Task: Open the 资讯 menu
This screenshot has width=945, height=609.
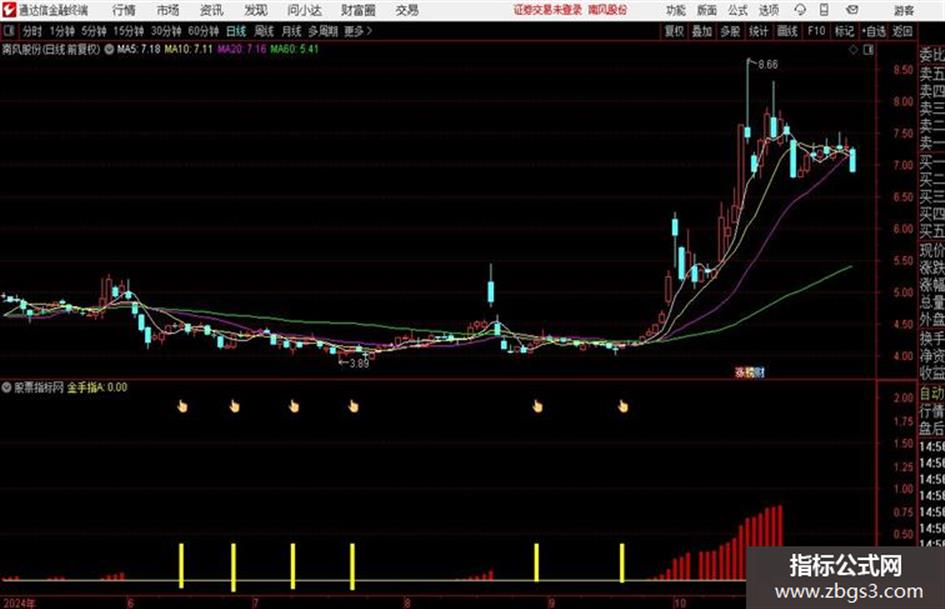Action: [212, 10]
